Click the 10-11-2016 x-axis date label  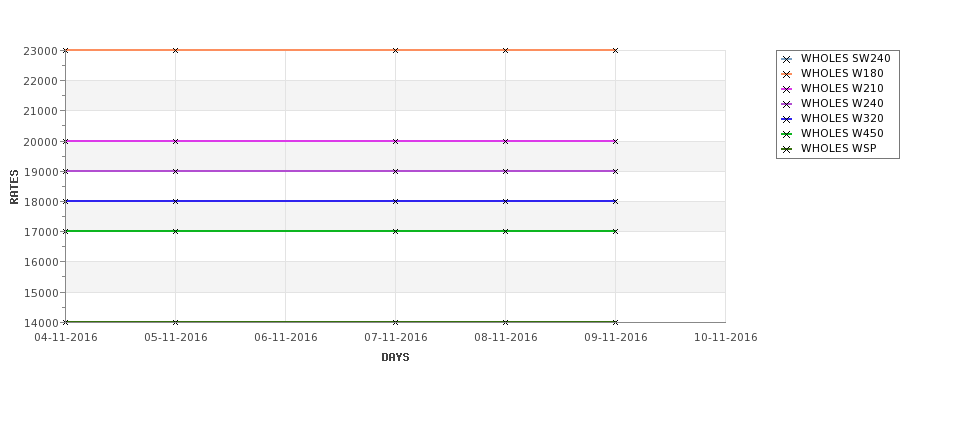tap(726, 338)
